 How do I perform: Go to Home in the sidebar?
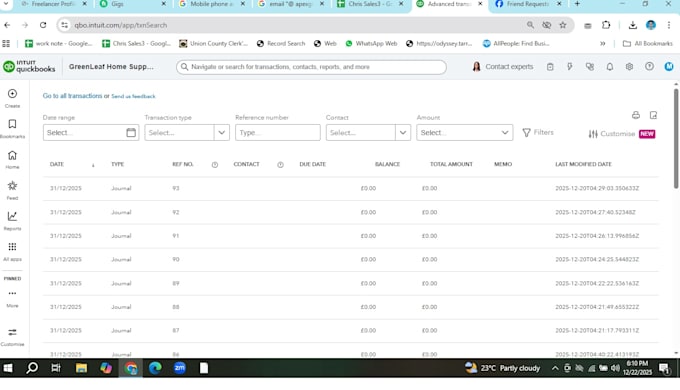coord(12,159)
